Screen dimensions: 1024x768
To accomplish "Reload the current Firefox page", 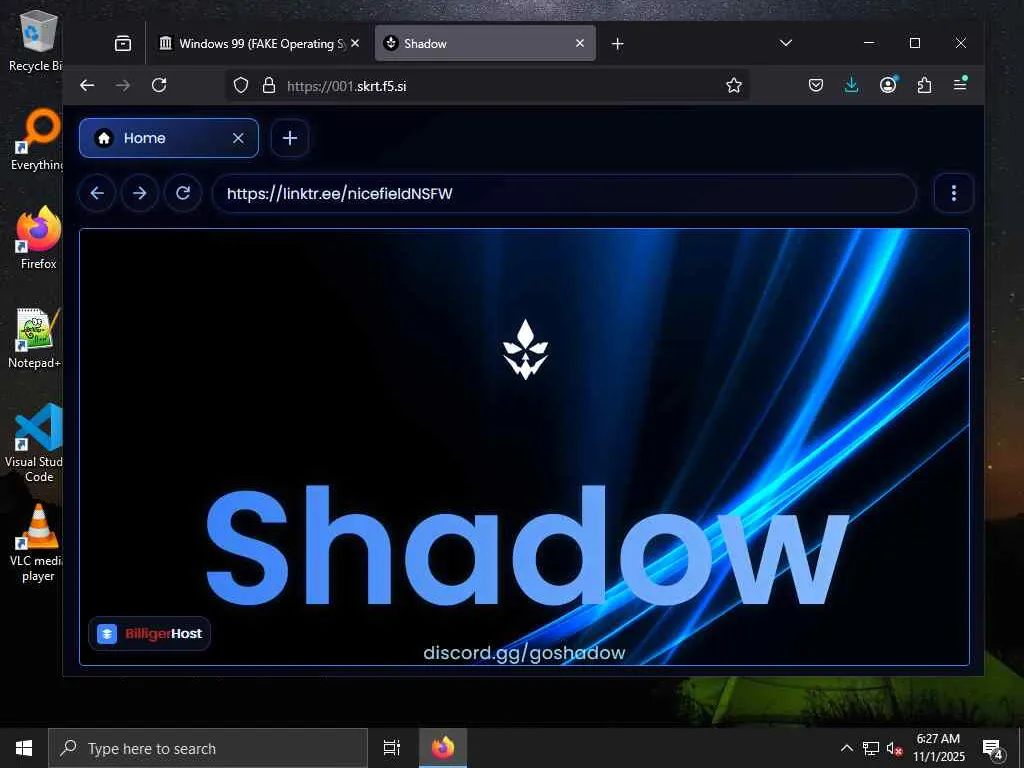I will tap(159, 86).
